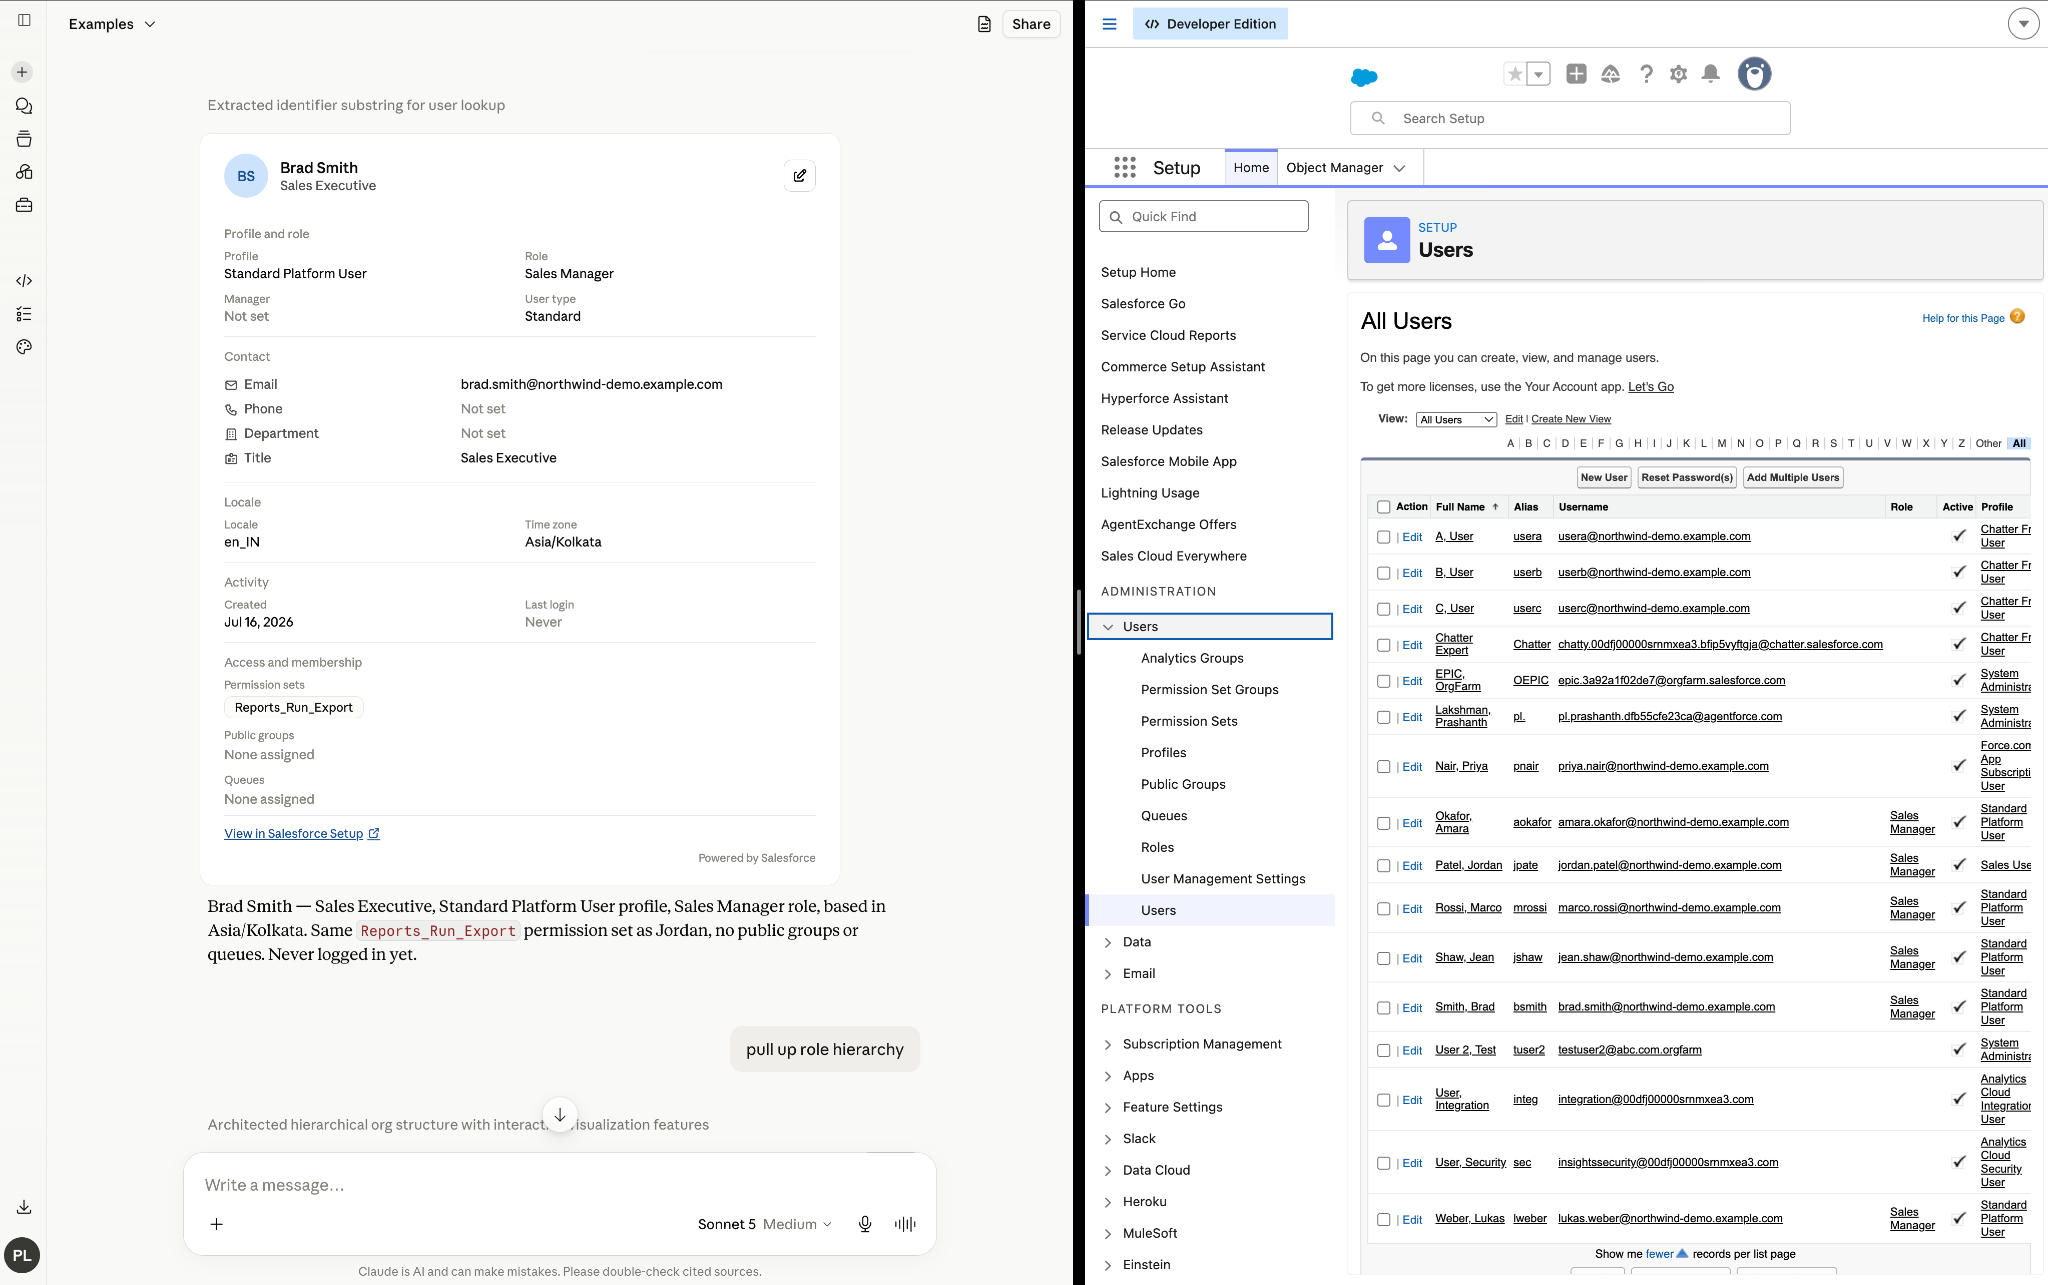Image resolution: width=2048 pixels, height=1285 pixels.
Task: Toggle the Claude sidebar panel icon
Action: 24,20
